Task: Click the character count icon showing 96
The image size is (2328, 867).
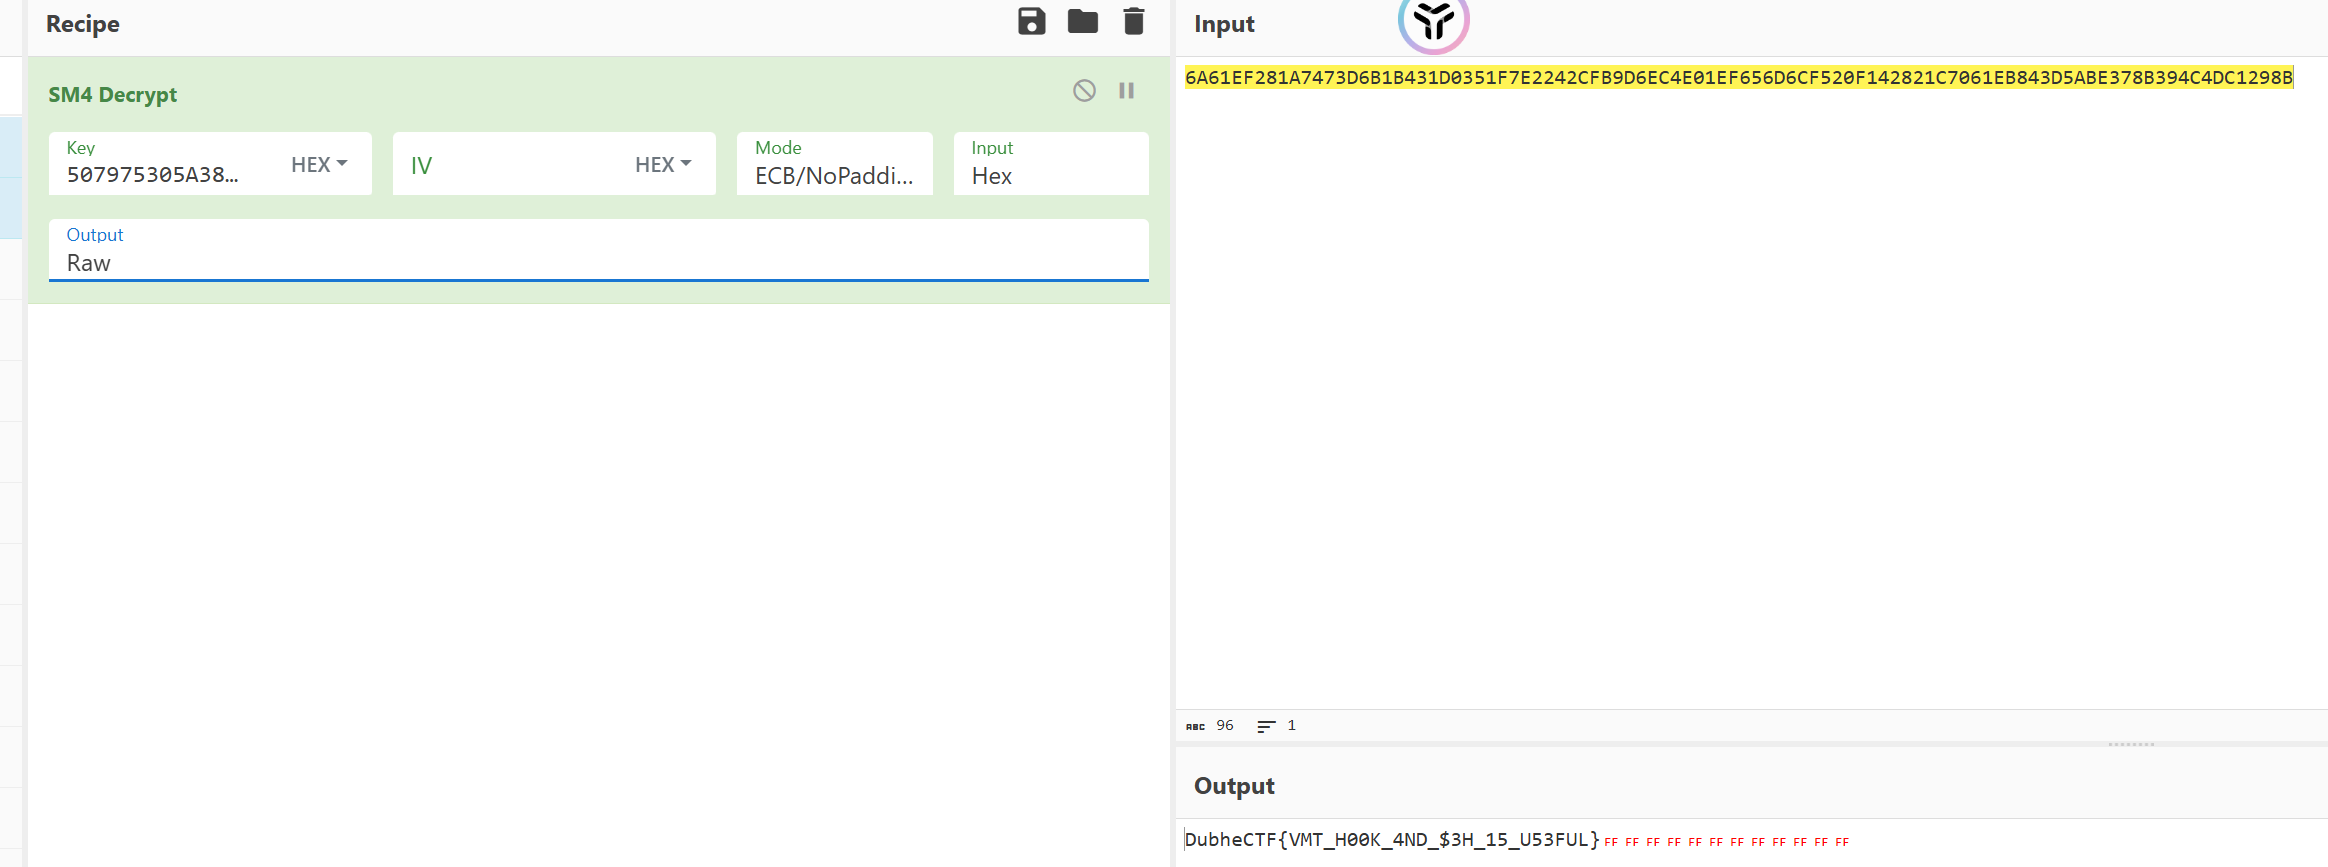Action: tap(1196, 726)
